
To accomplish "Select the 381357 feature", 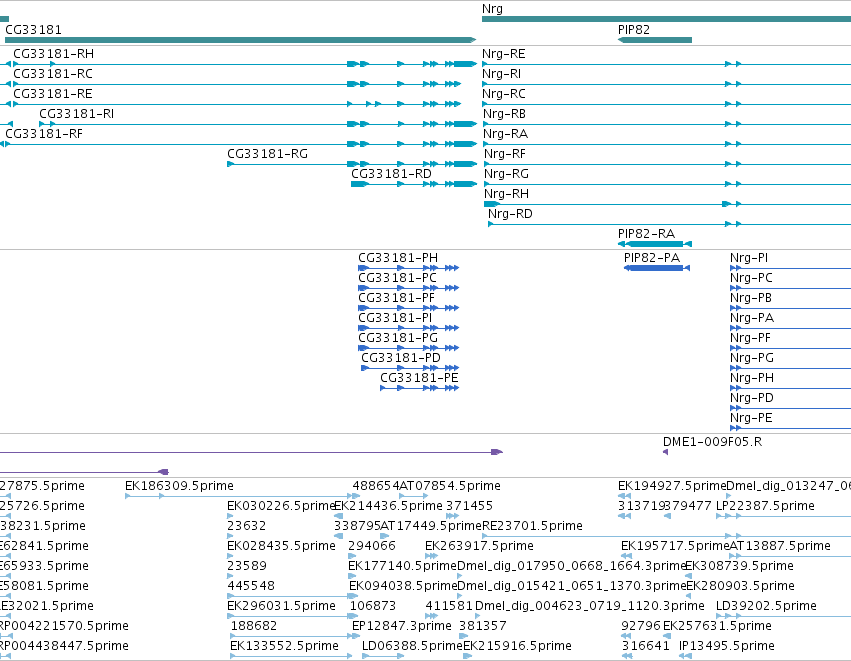I will pyautogui.click(x=482, y=626).
